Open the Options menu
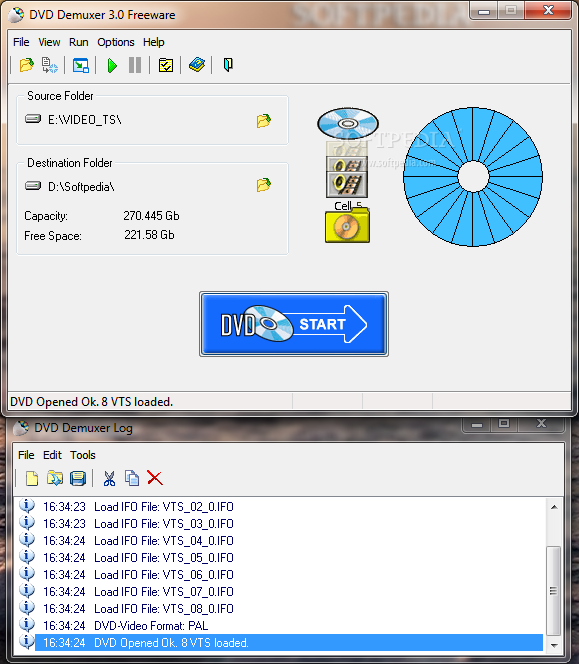The height and width of the screenshot is (664, 579). (116, 42)
